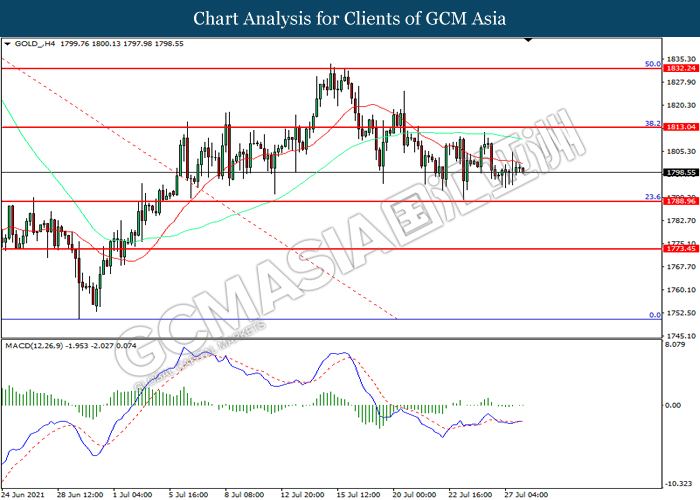Image resolution: width=700 pixels, height=500 pixels.
Task: Click the MACD 0.00 scale value
Action: pos(673,405)
